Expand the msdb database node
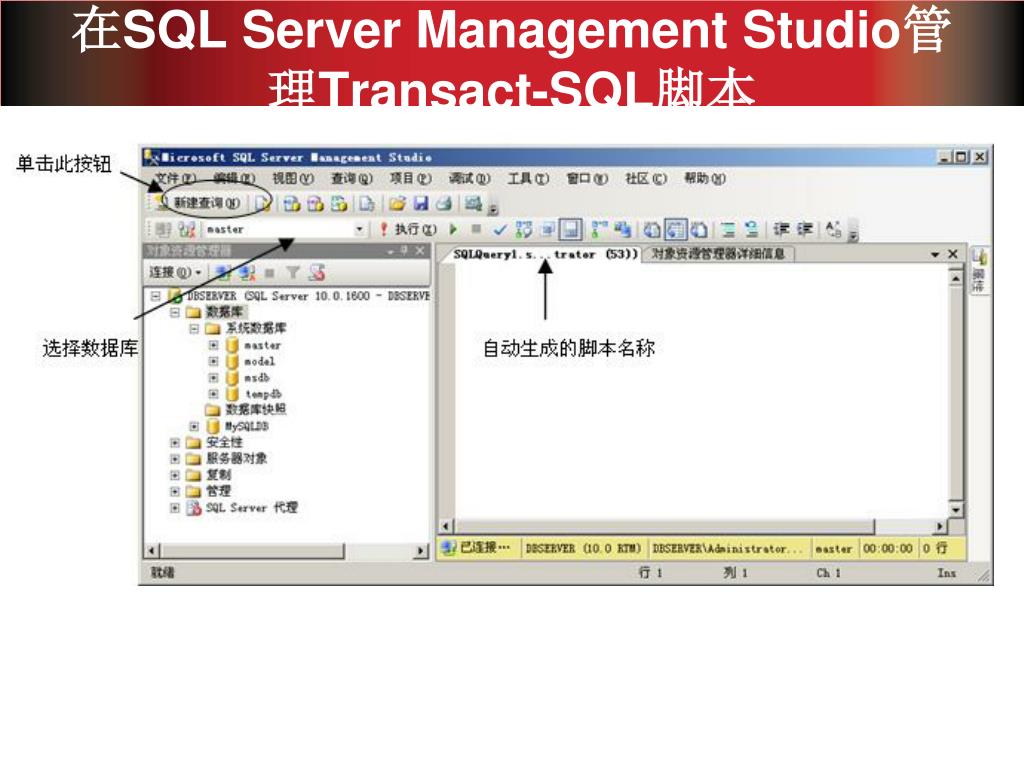The width and height of the screenshot is (1024, 768). pyautogui.click(x=214, y=377)
